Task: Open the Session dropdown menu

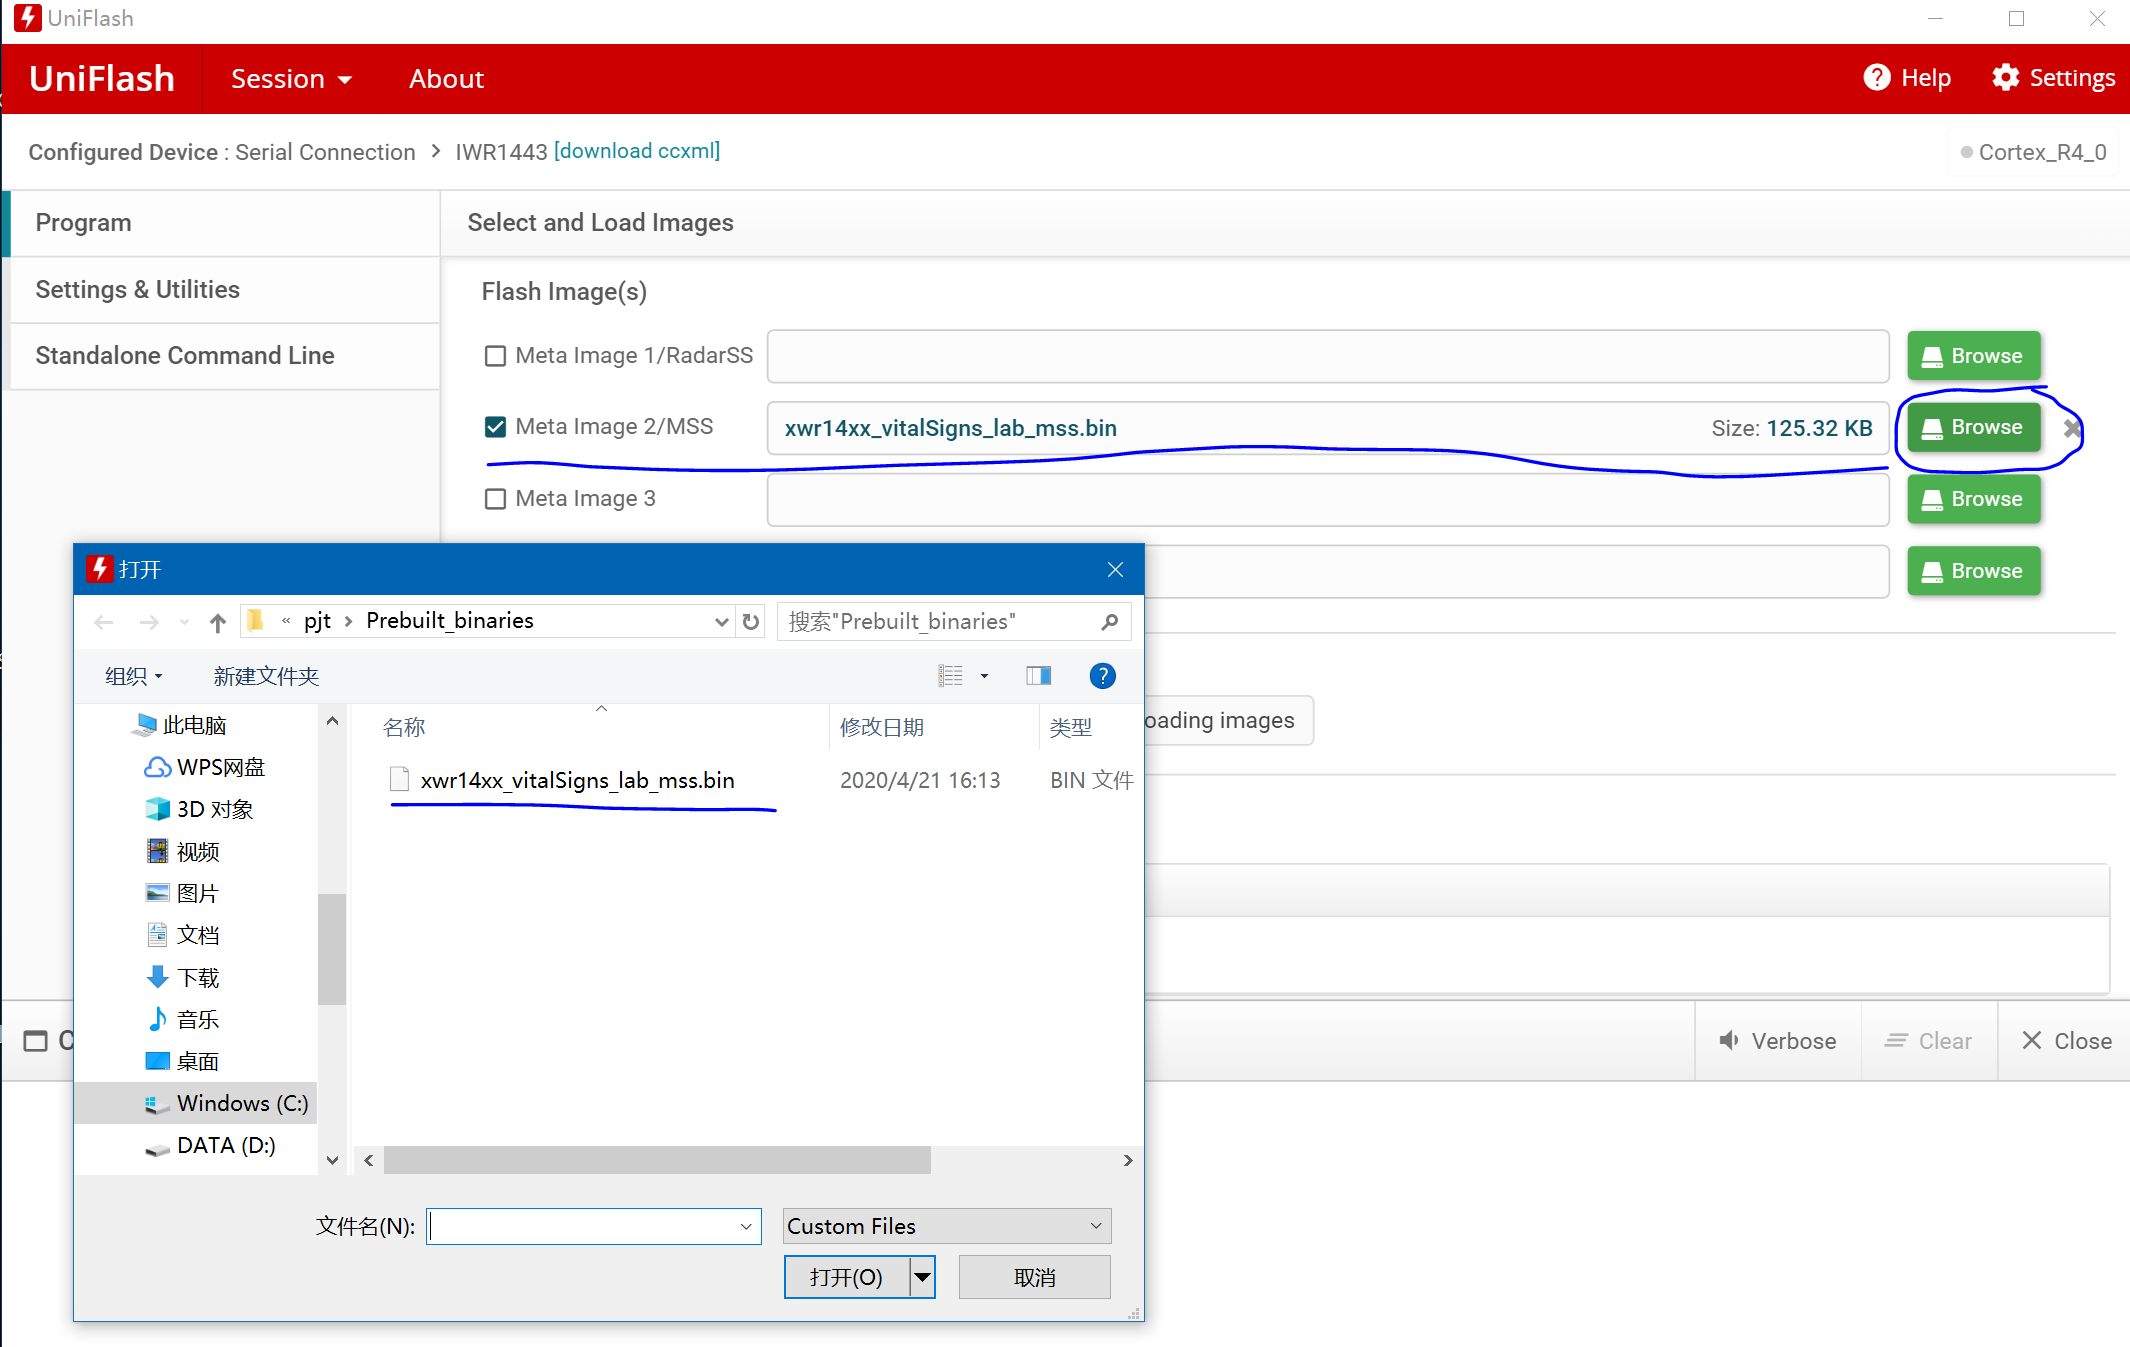Action: (291, 79)
